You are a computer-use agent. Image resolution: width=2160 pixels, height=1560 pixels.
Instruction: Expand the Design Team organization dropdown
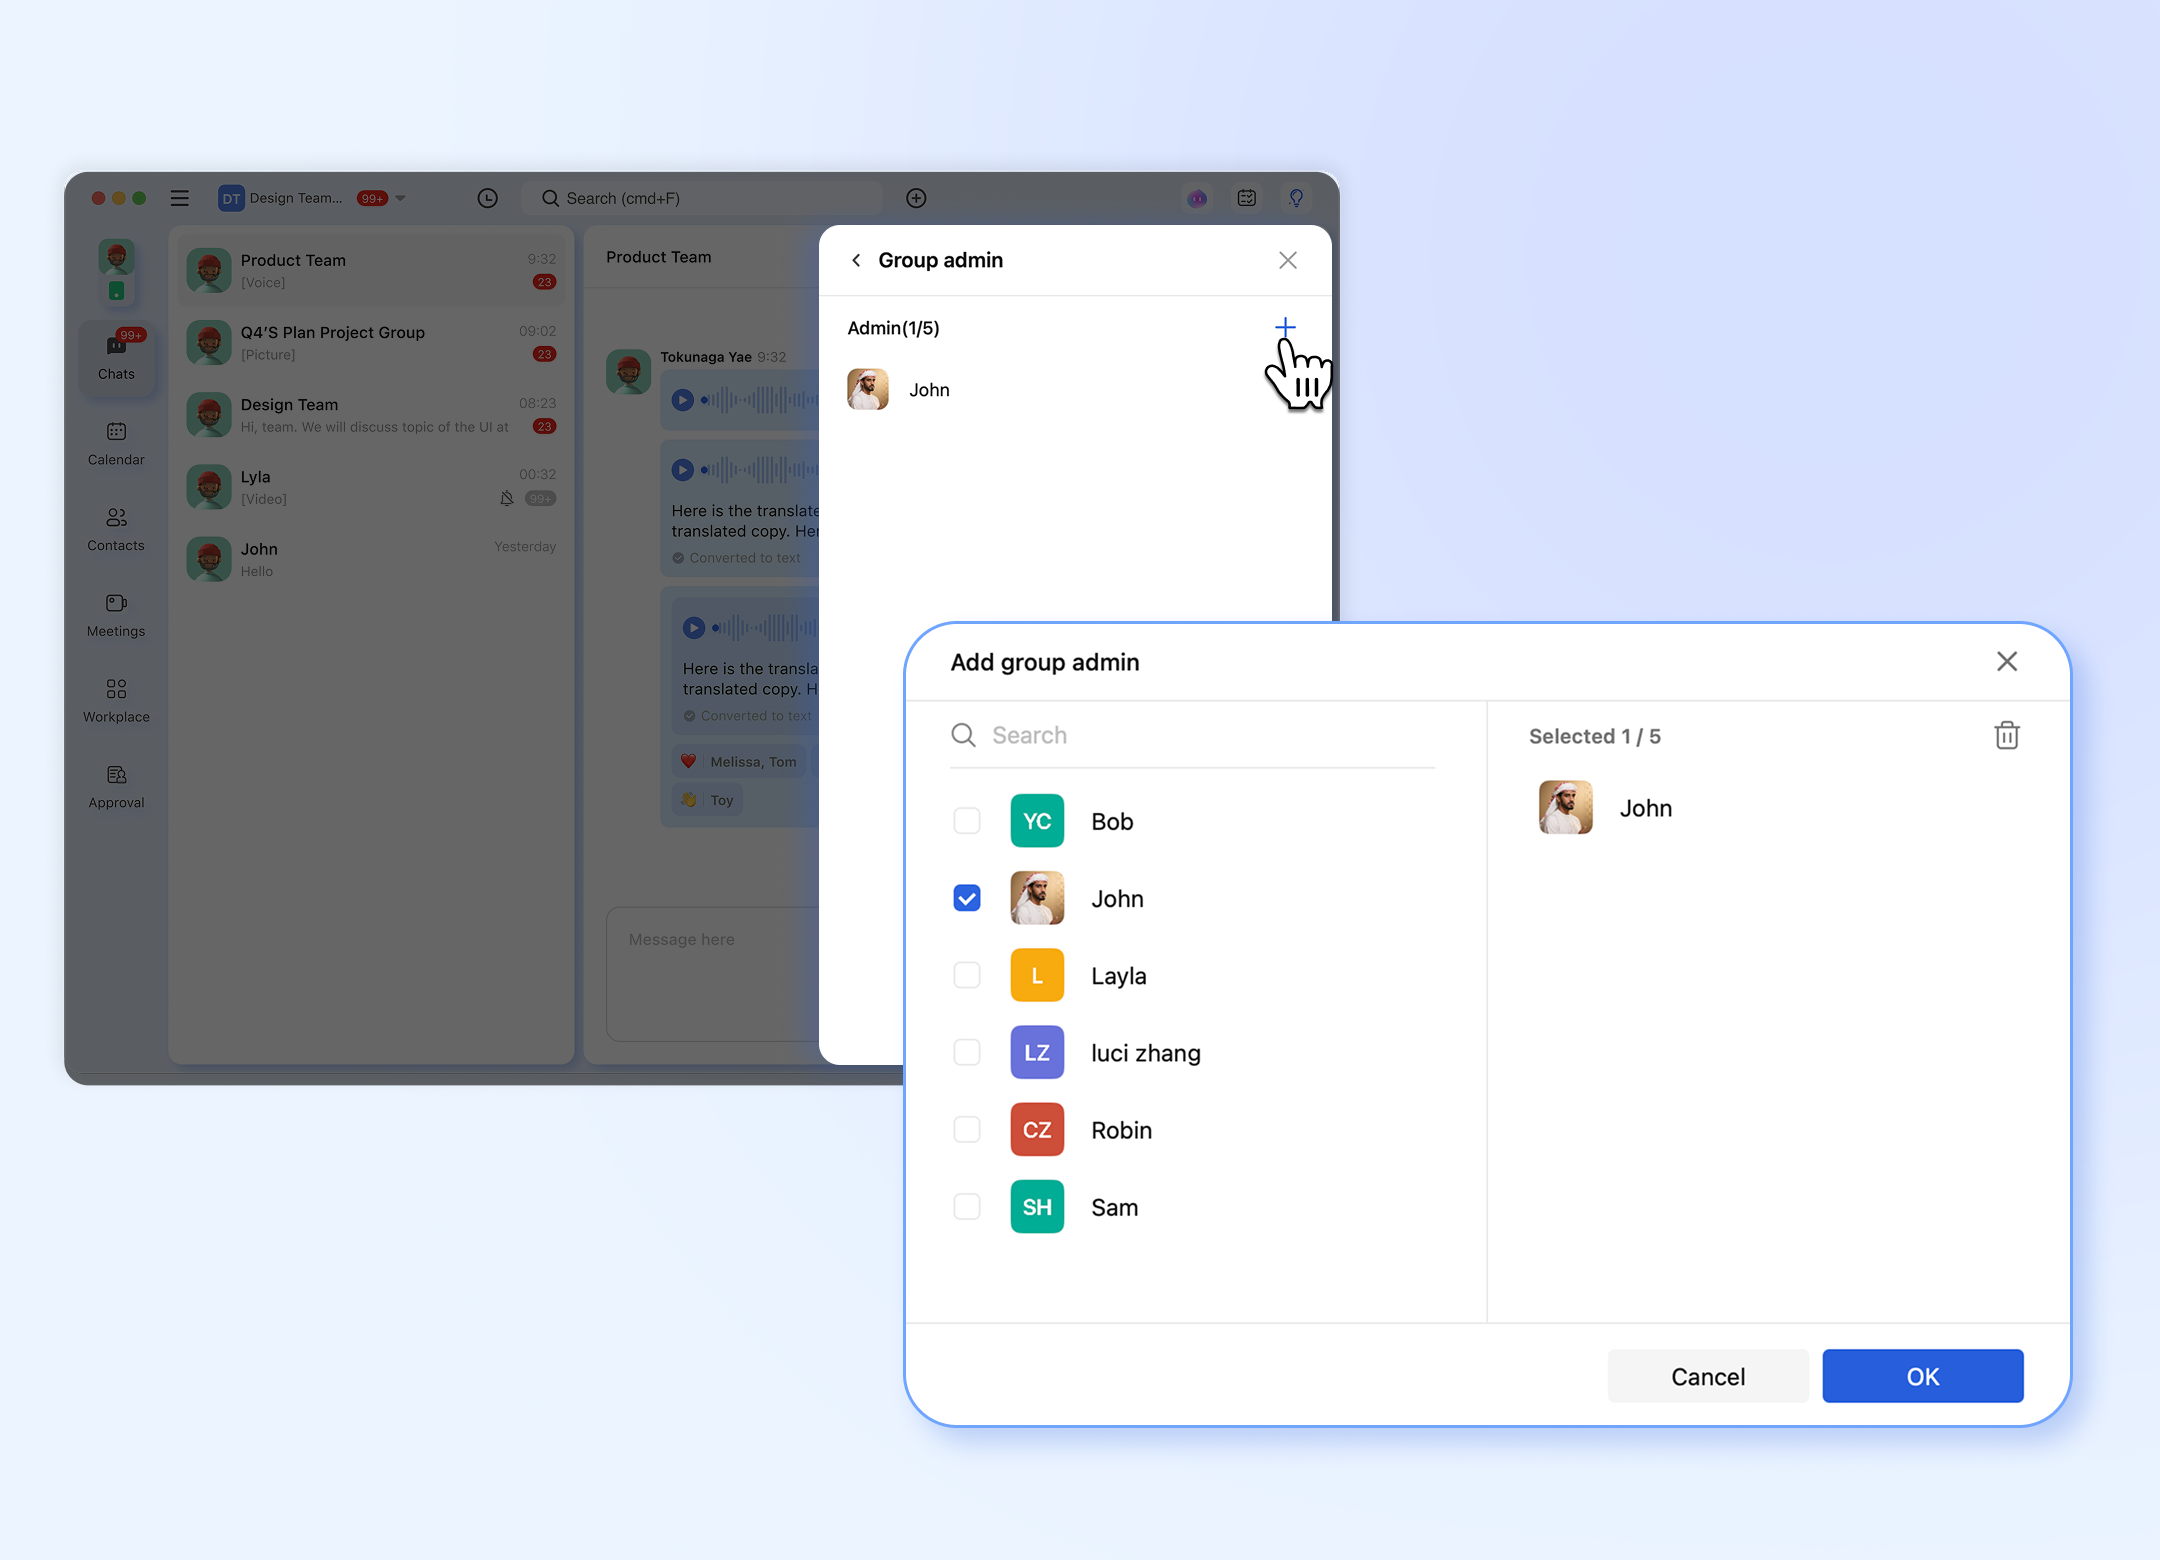click(401, 198)
